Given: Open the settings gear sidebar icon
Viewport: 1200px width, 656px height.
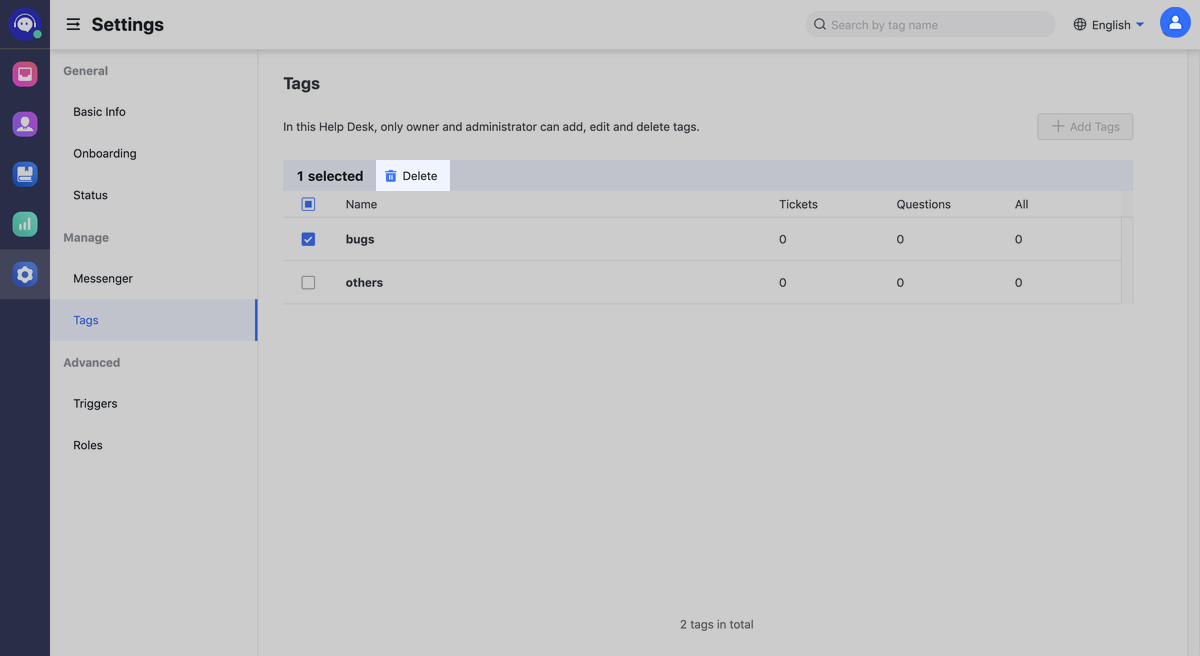Looking at the screenshot, I should coord(25,274).
